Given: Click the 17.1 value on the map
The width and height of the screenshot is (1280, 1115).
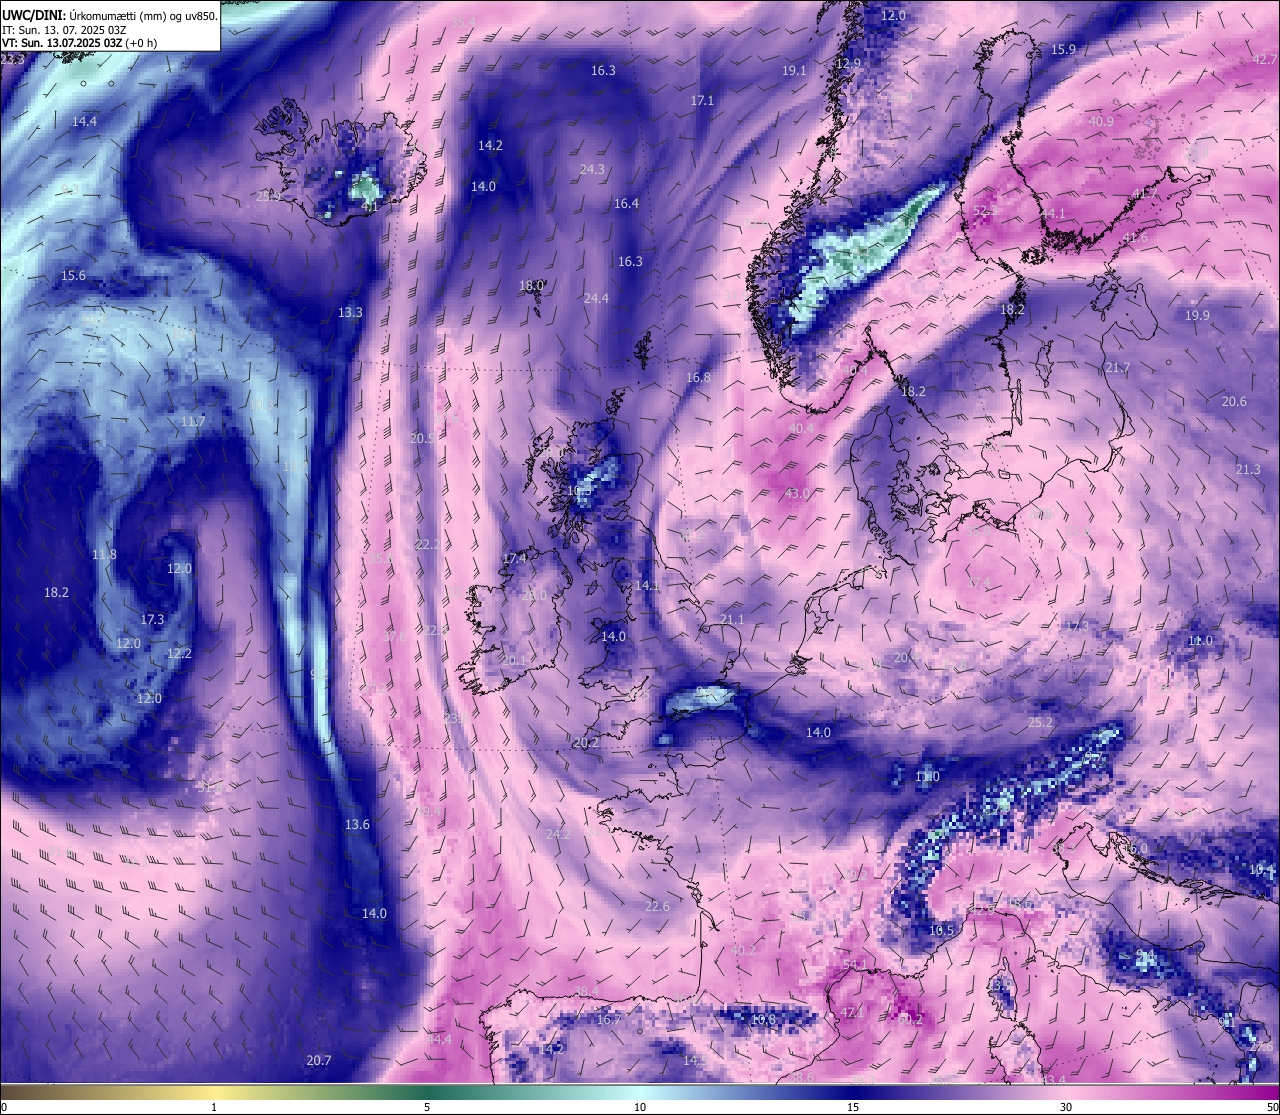Looking at the screenshot, I should [x=702, y=100].
